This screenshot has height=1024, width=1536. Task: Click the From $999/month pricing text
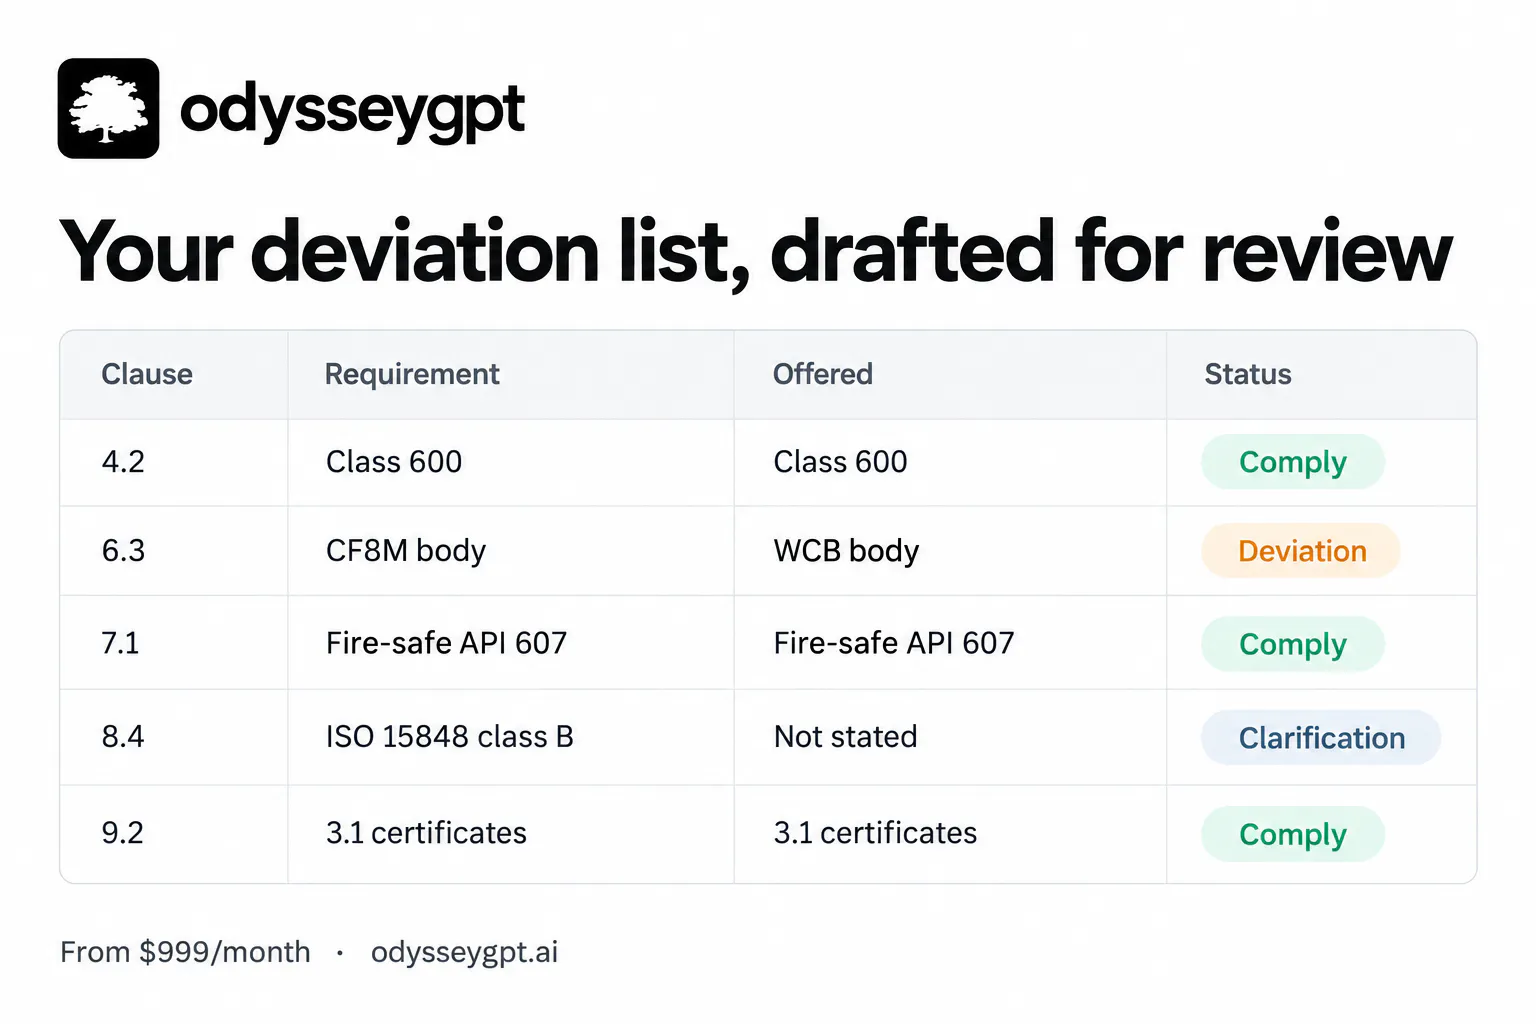185,952
